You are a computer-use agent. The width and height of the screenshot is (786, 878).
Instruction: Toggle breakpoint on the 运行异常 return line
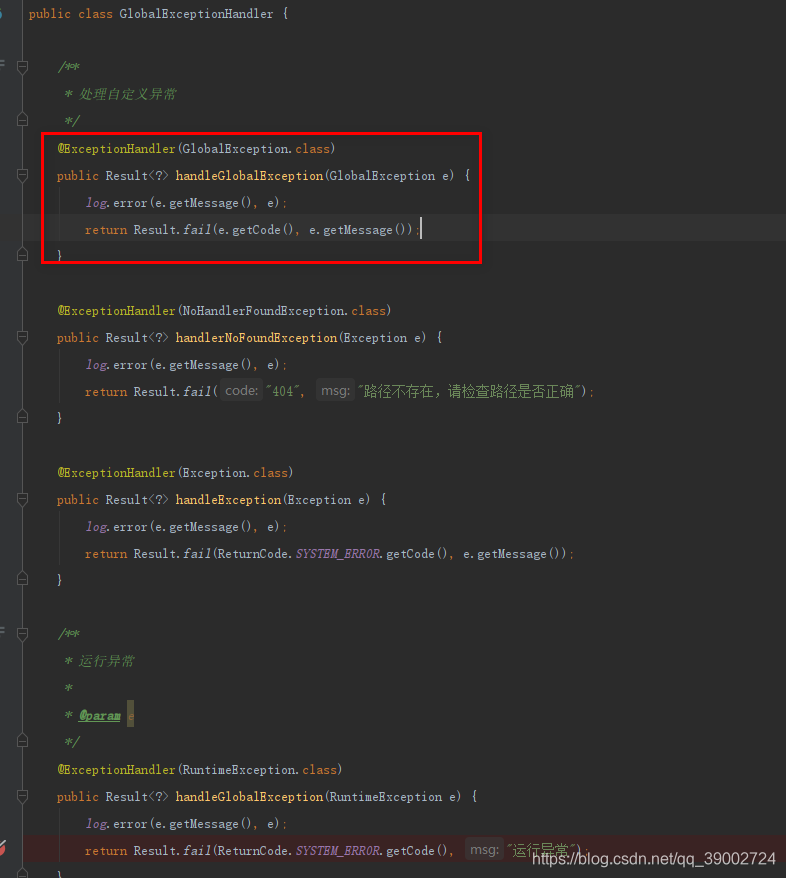point(4,849)
